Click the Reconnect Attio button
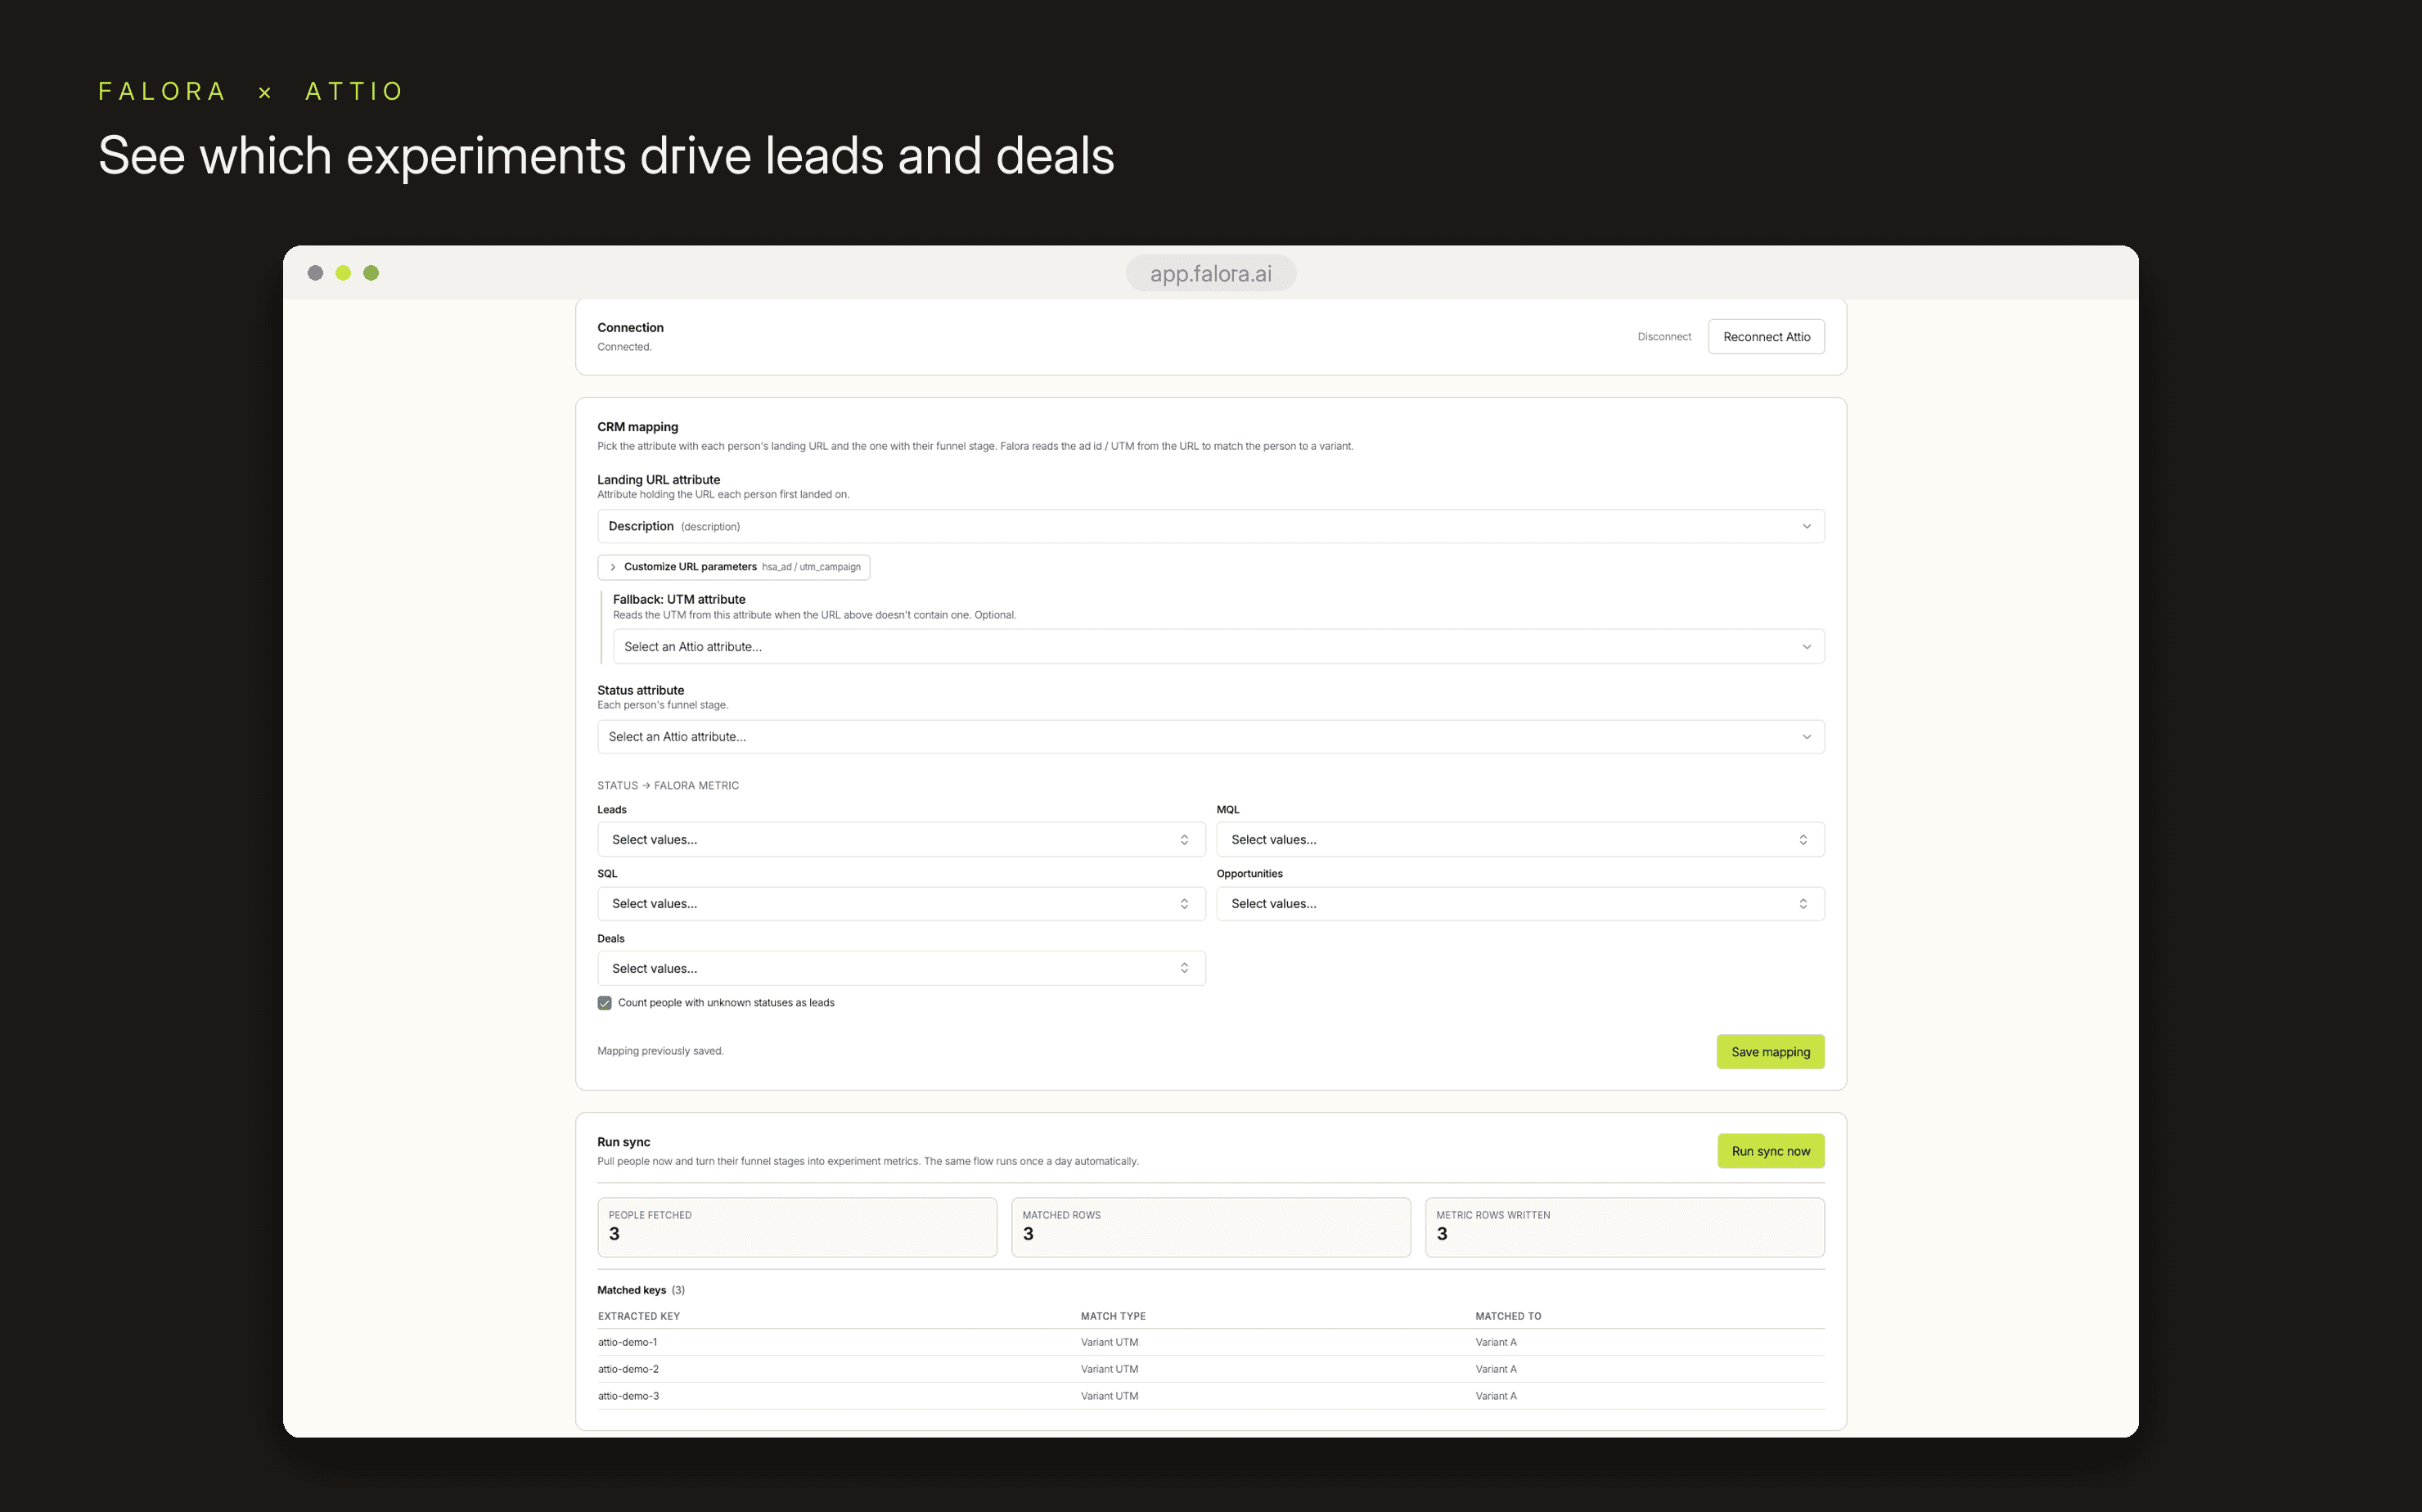Viewport: 2422px width, 1512px height. pos(1765,337)
